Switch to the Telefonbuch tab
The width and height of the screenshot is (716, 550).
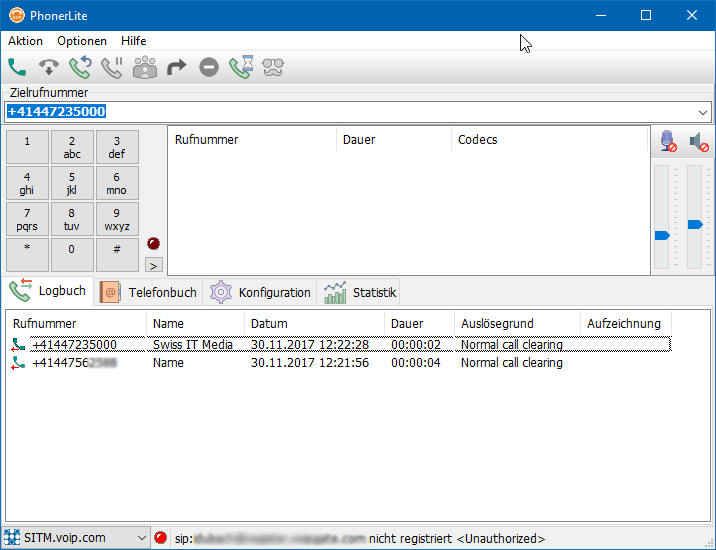[148, 292]
